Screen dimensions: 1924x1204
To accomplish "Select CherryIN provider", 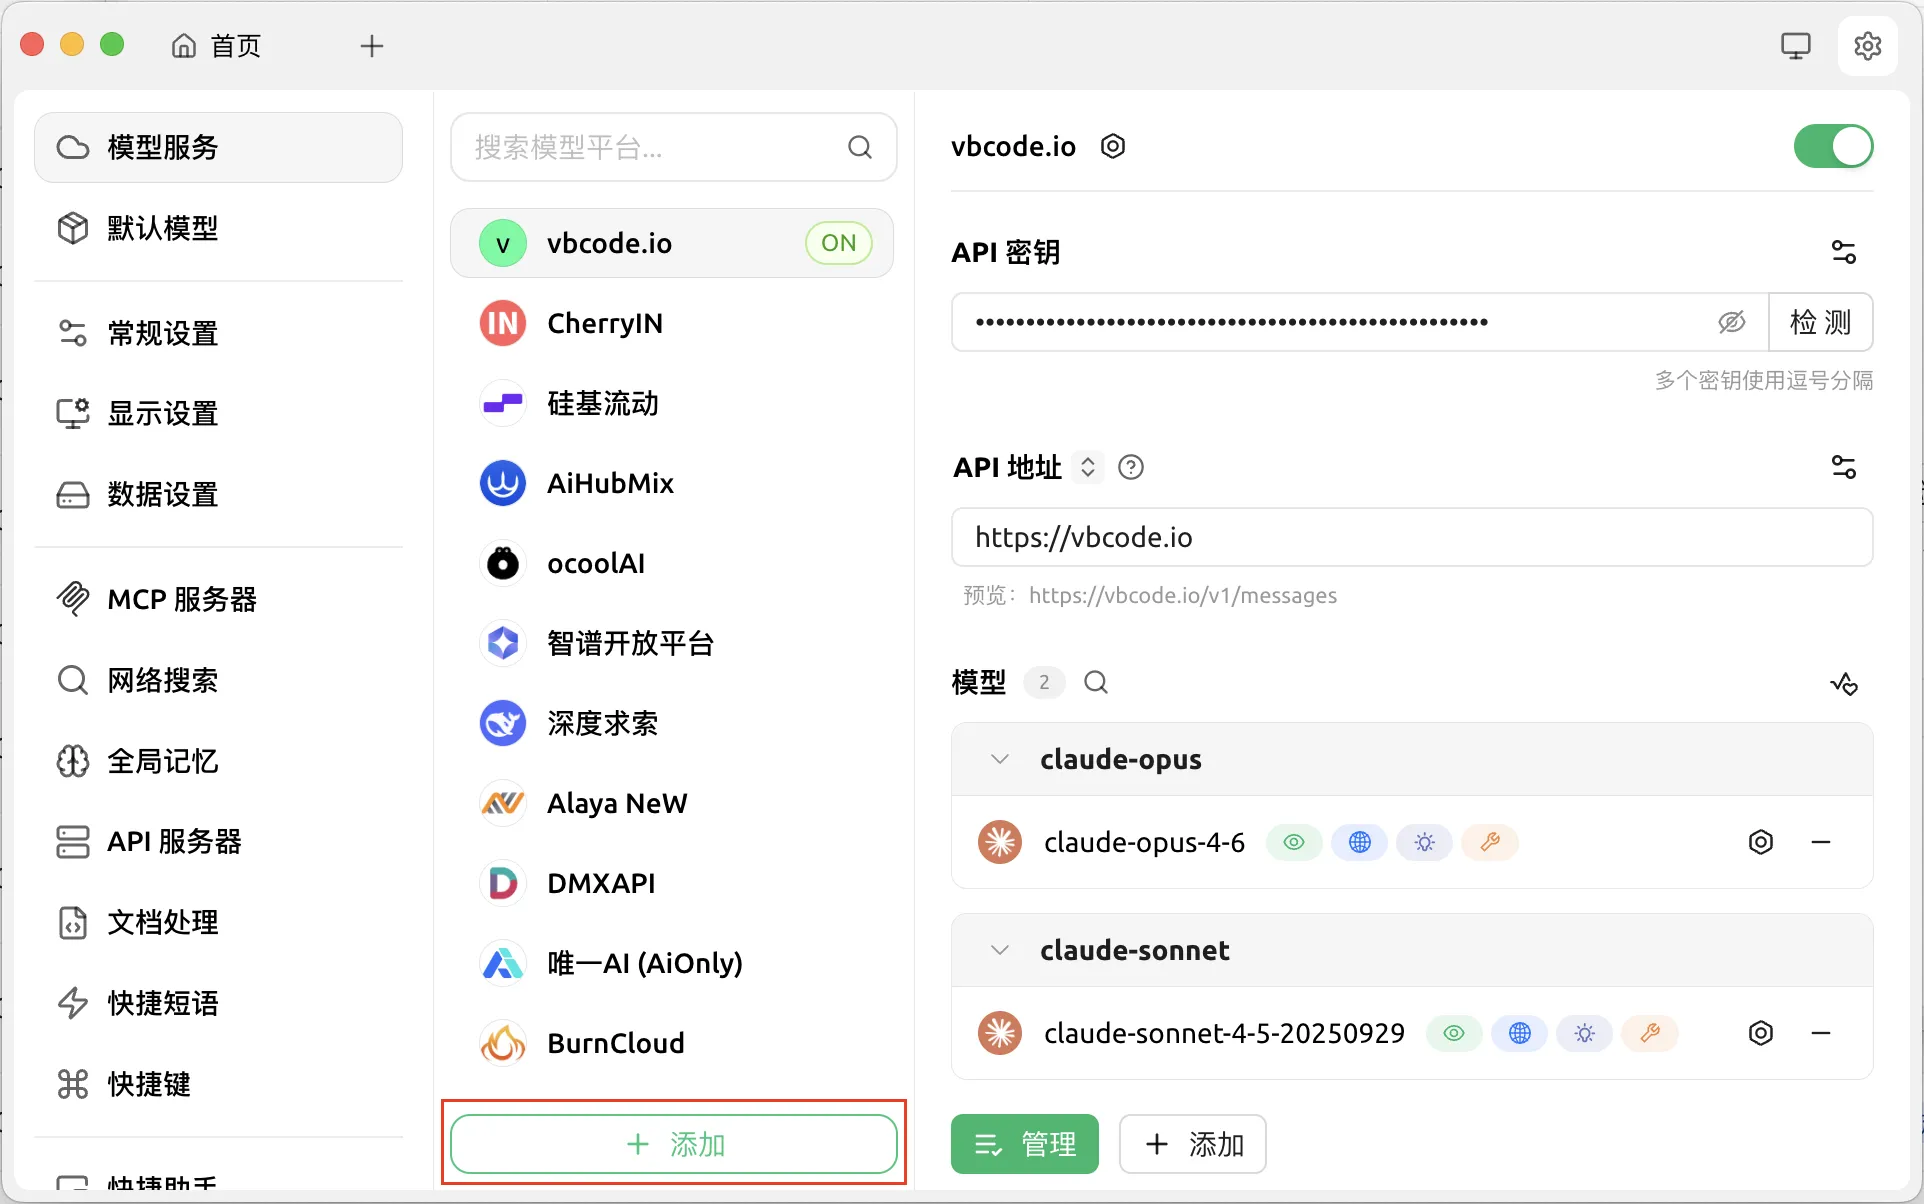I will (x=672, y=323).
